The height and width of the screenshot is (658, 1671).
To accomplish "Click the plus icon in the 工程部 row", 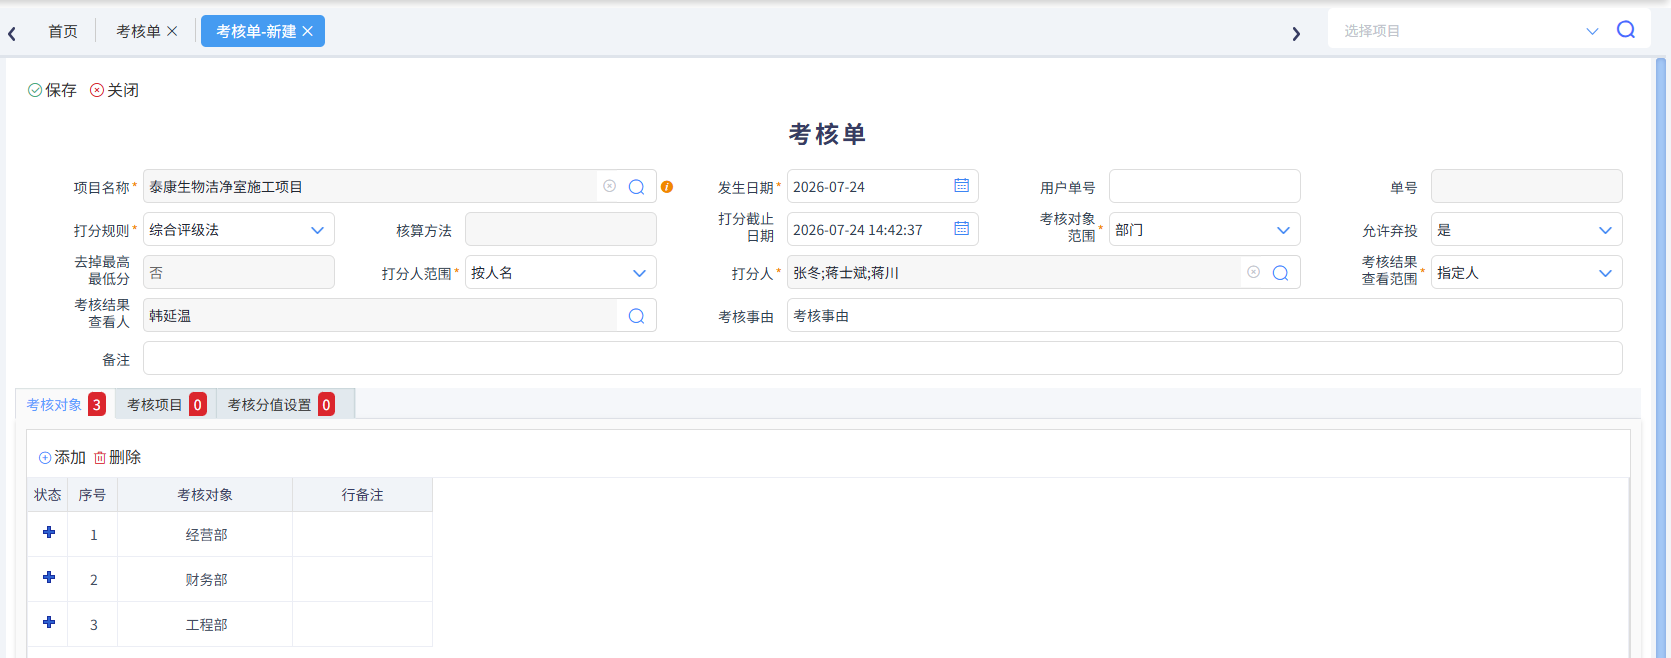I will tap(48, 622).
